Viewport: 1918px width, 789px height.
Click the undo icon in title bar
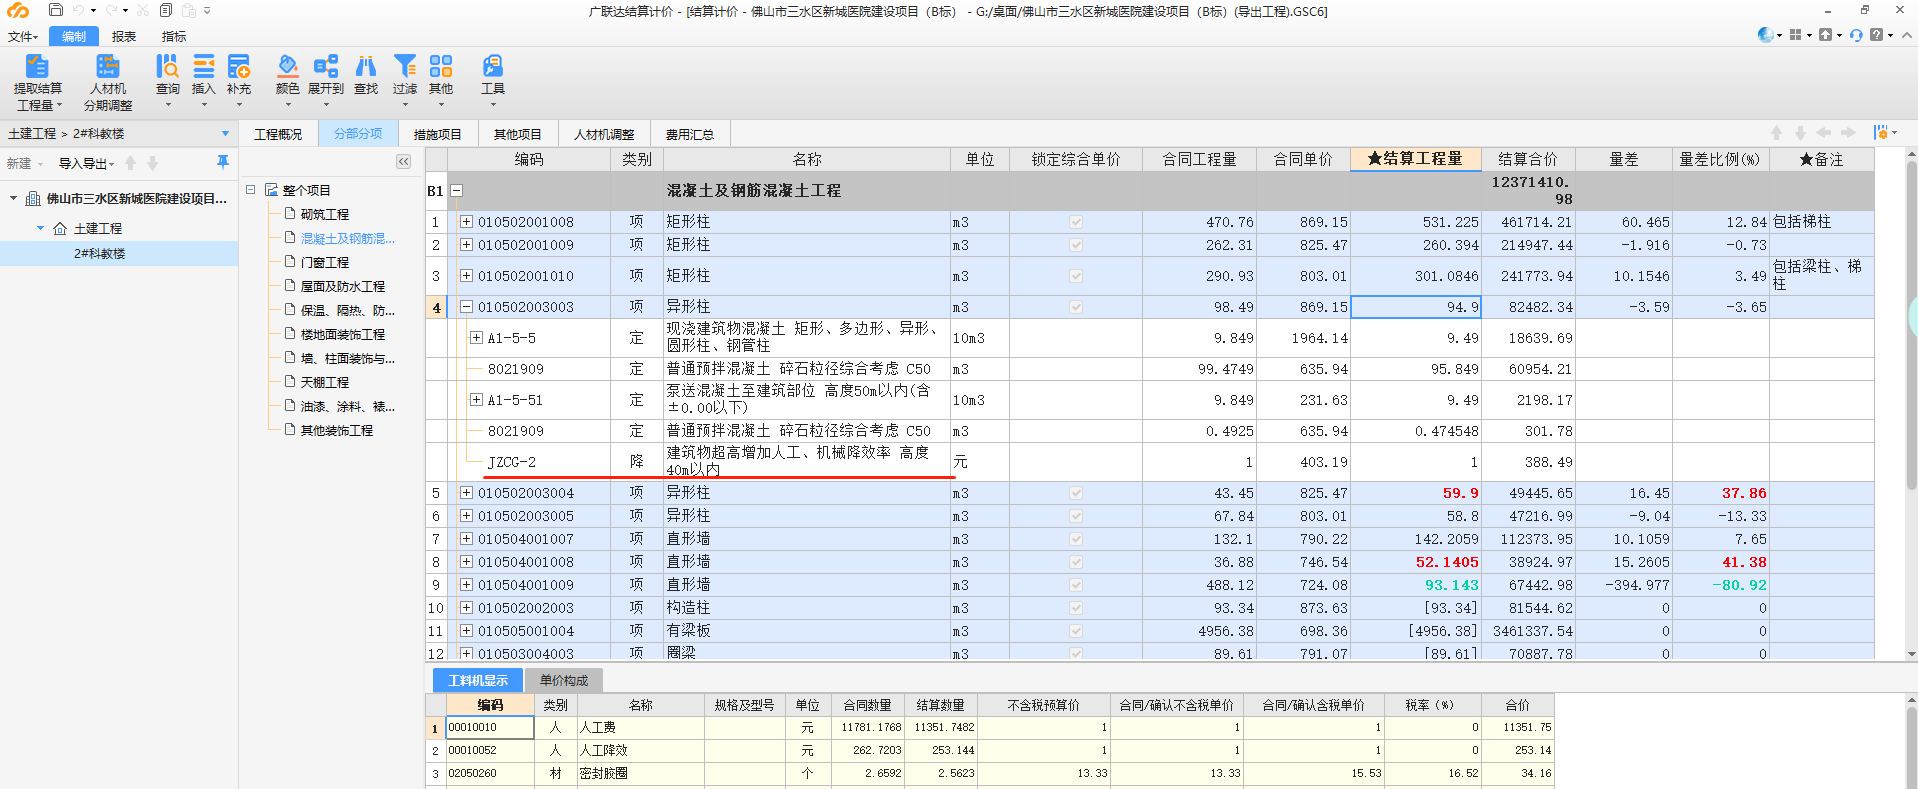point(79,10)
